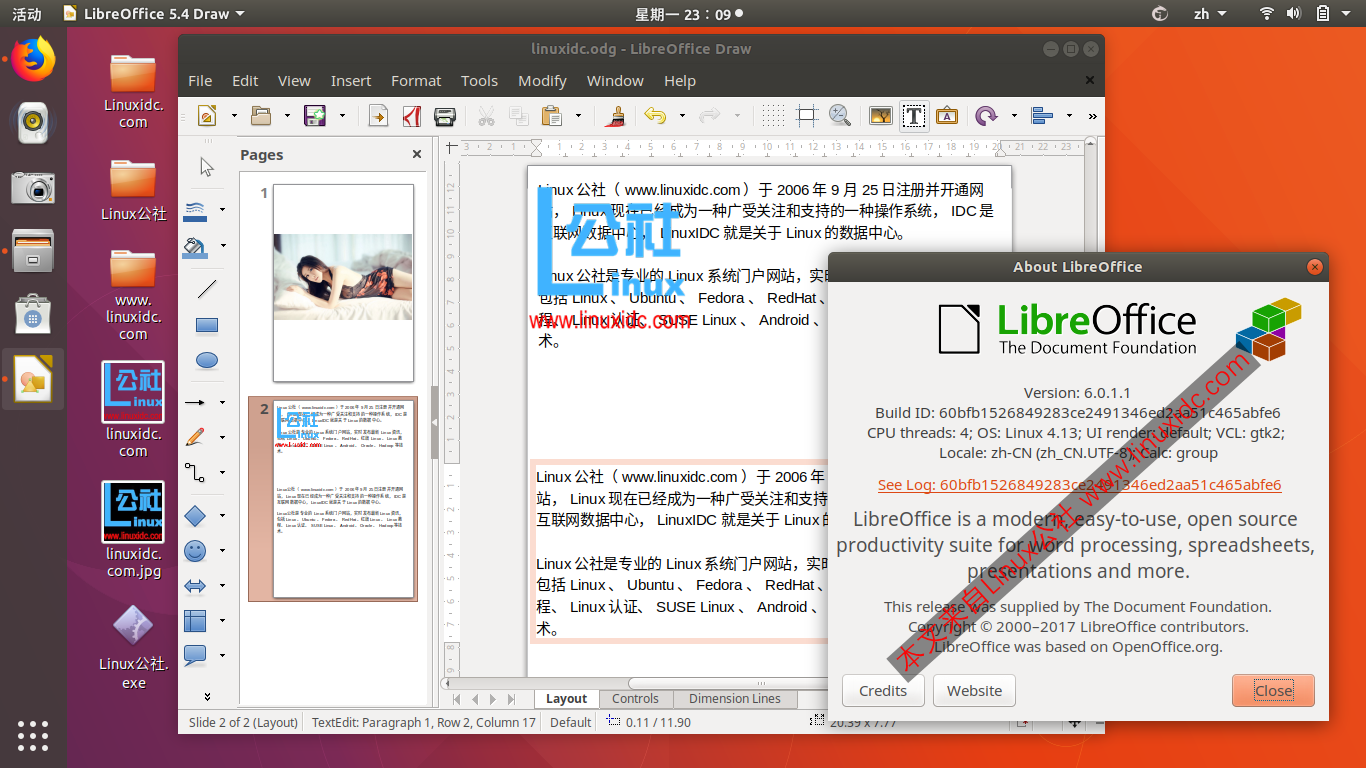
Task: Open the Fill Color dropdown arrow
Action: point(222,245)
